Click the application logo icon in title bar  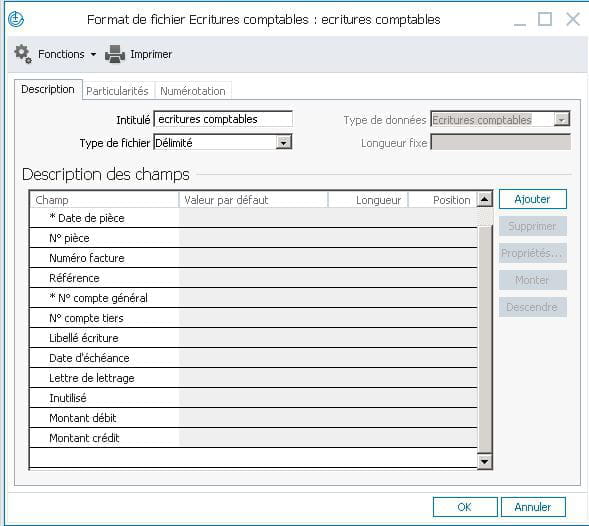click(16, 19)
